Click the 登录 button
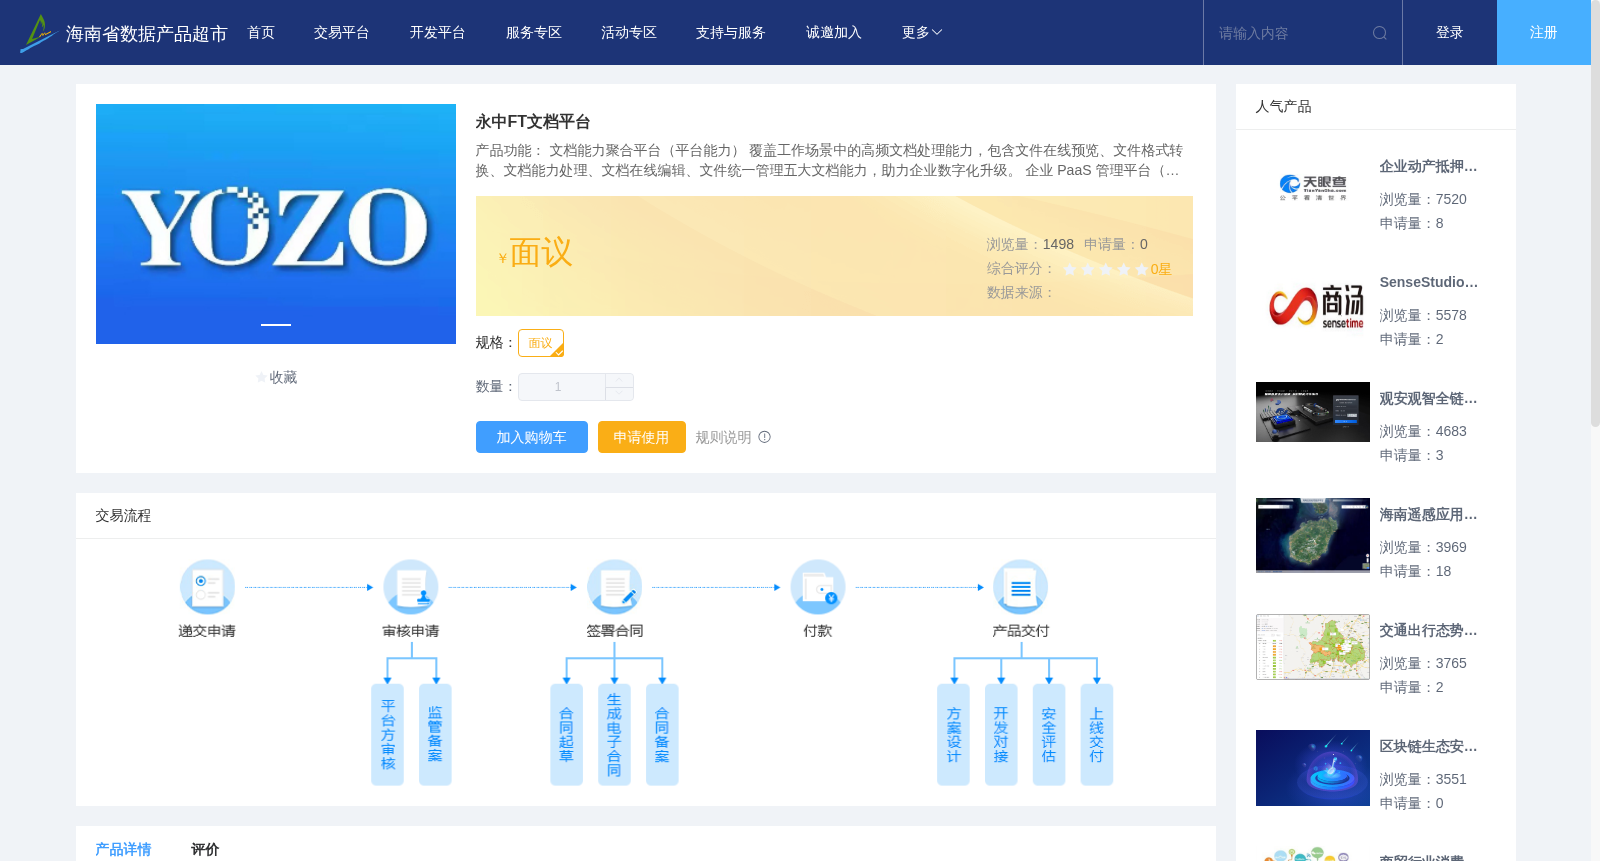 1450,33
